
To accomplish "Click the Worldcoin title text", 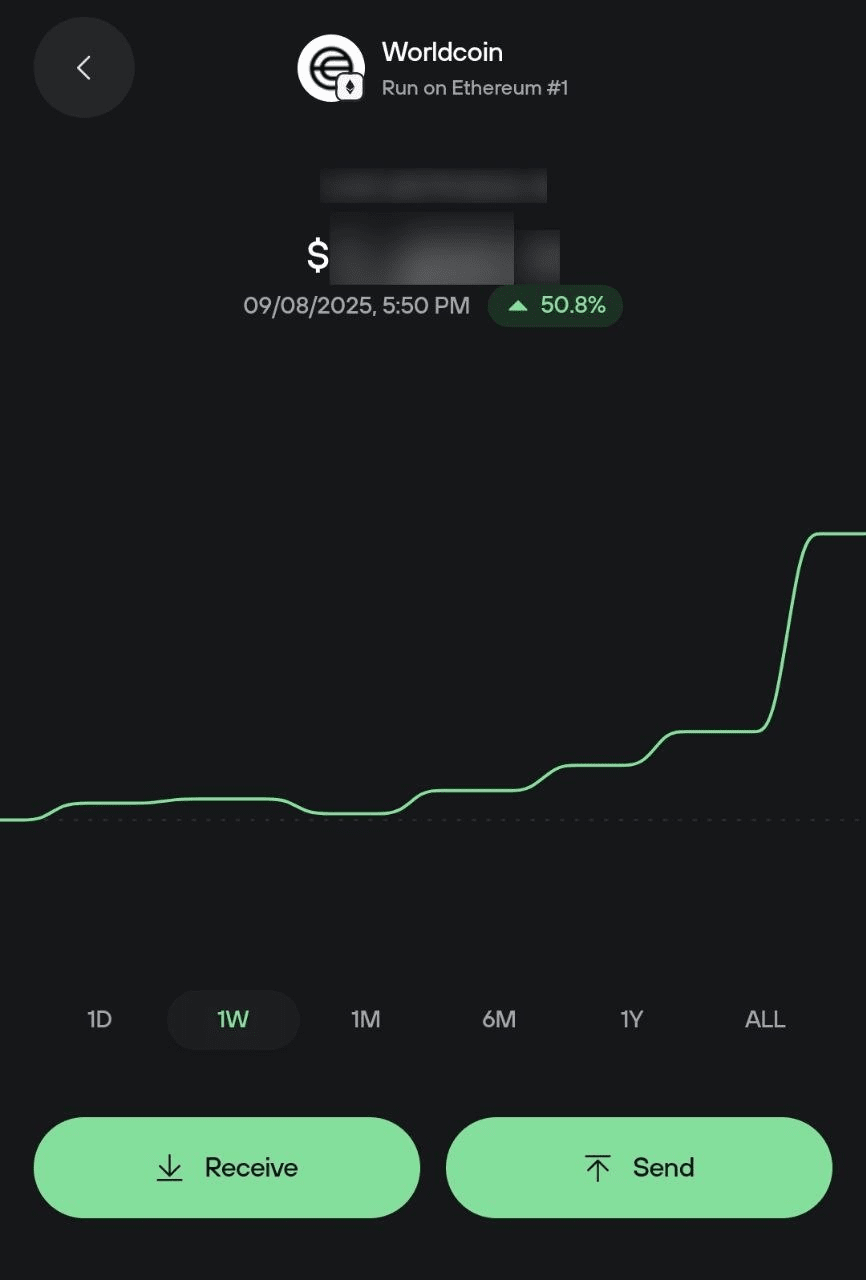I will (442, 52).
